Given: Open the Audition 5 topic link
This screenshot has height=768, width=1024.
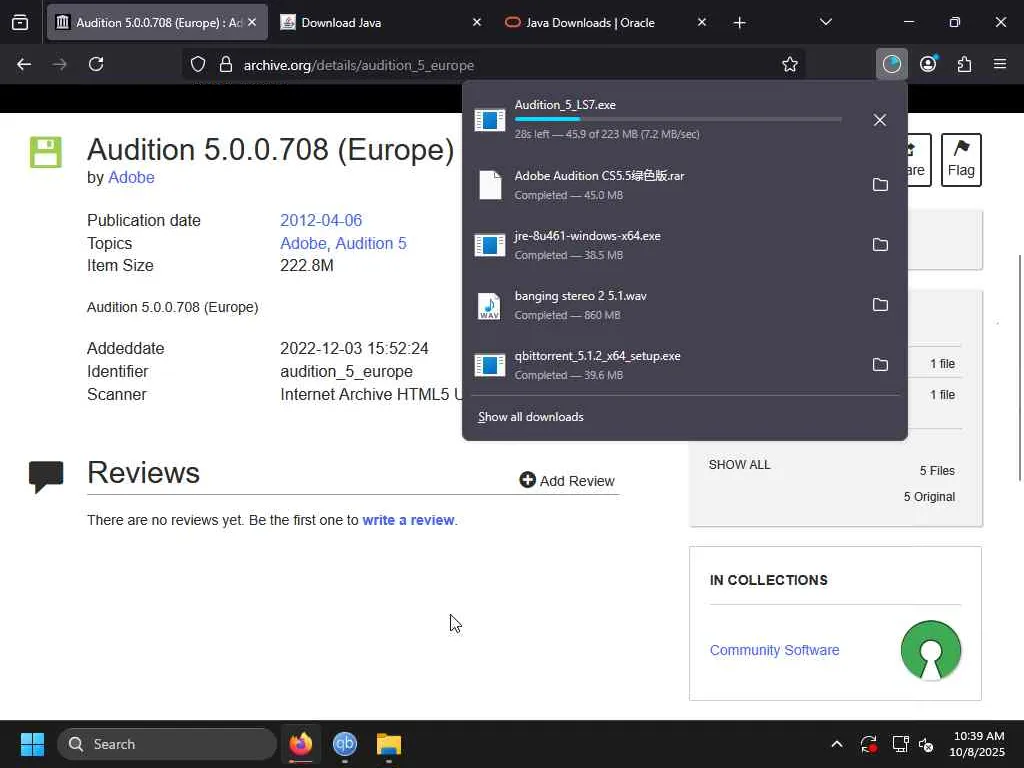Looking at the screenshot, I should tap(371, 244).
